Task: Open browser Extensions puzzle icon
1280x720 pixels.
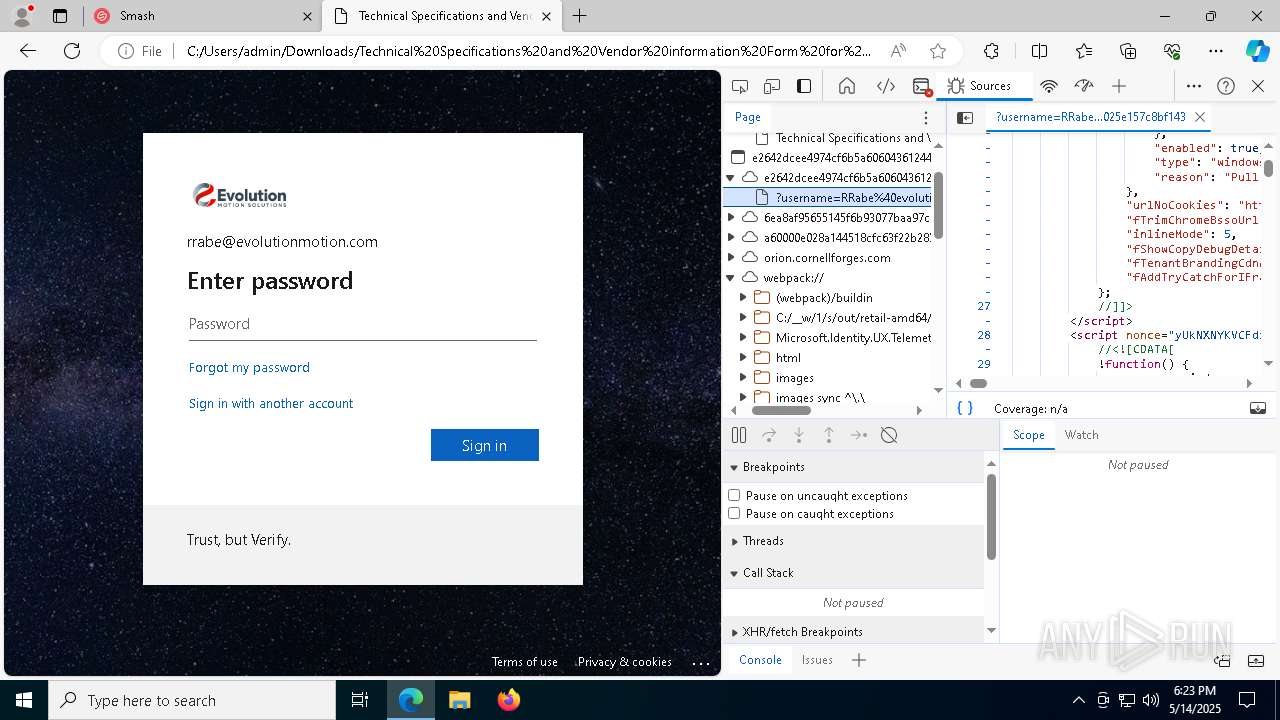Action: [x=991, y=51]
